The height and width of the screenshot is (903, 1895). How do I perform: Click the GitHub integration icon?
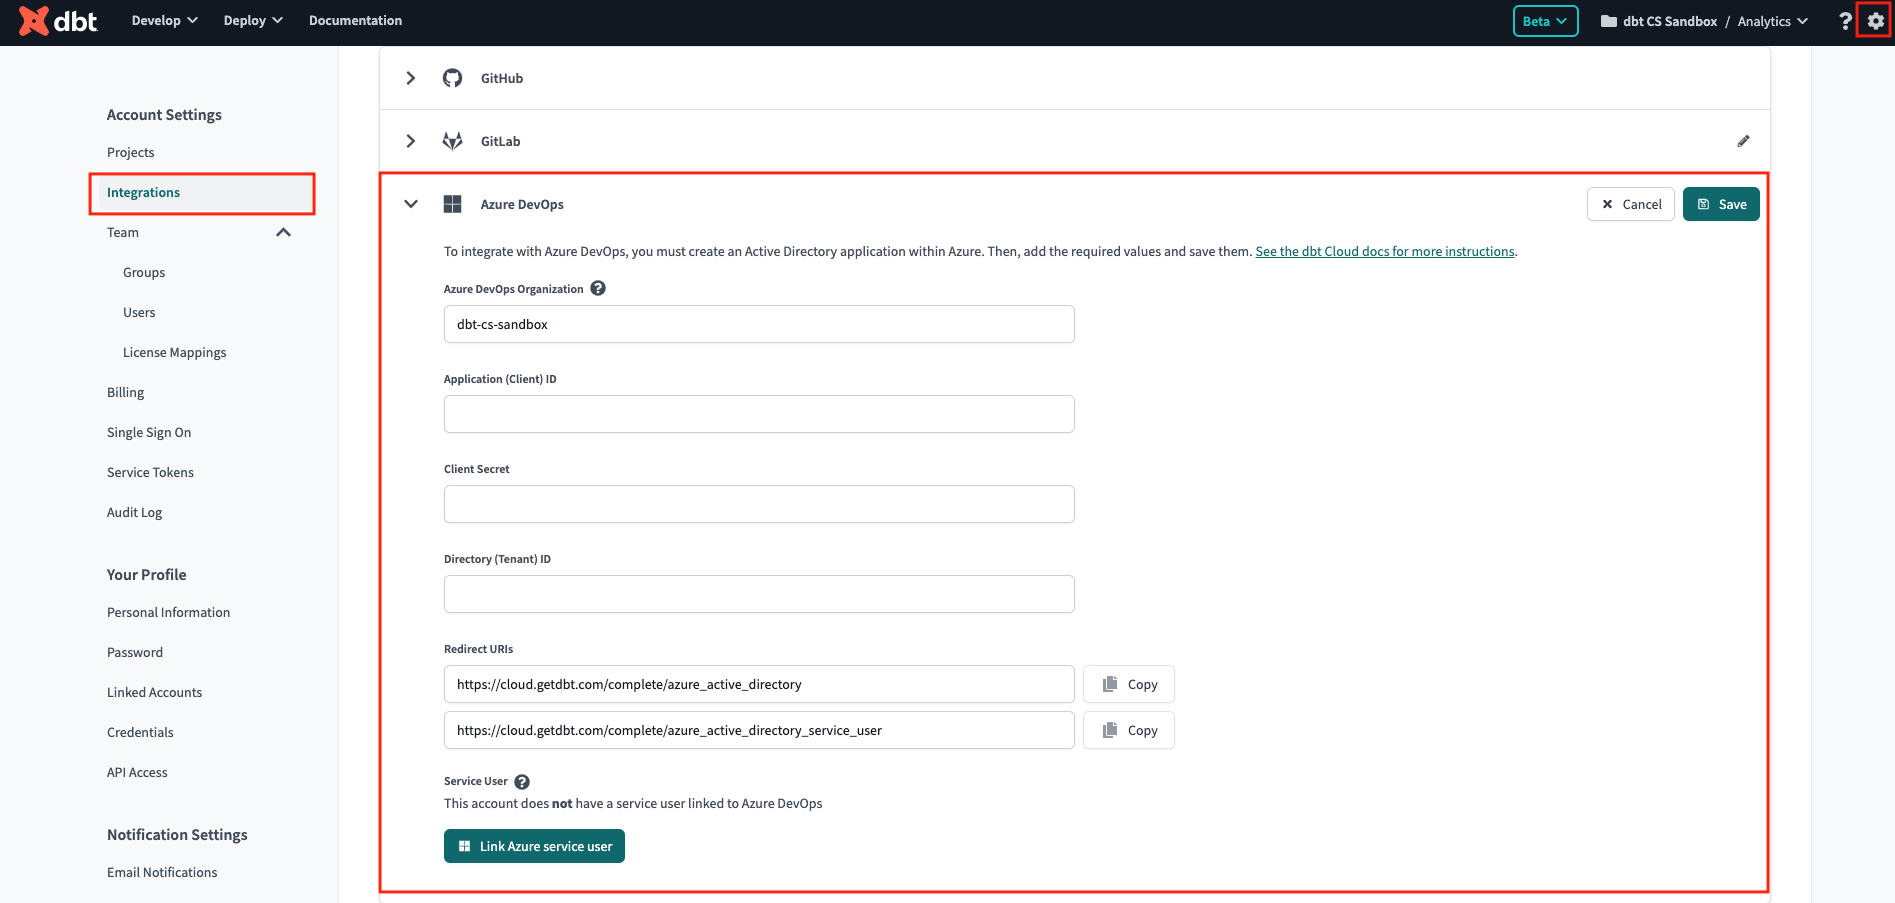[x=452, y=77]
